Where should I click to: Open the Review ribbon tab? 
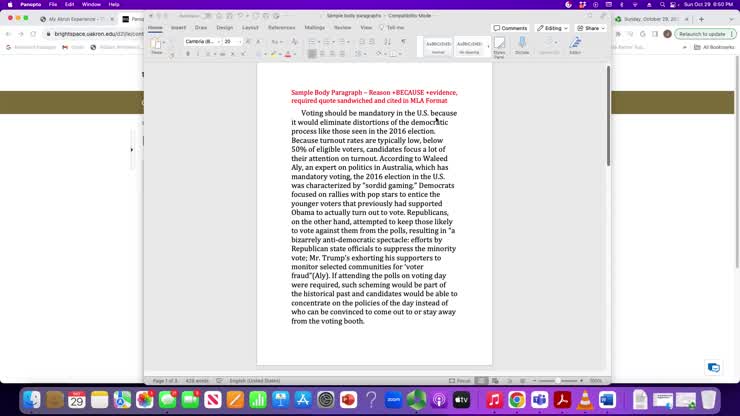(x=343, y=28)
